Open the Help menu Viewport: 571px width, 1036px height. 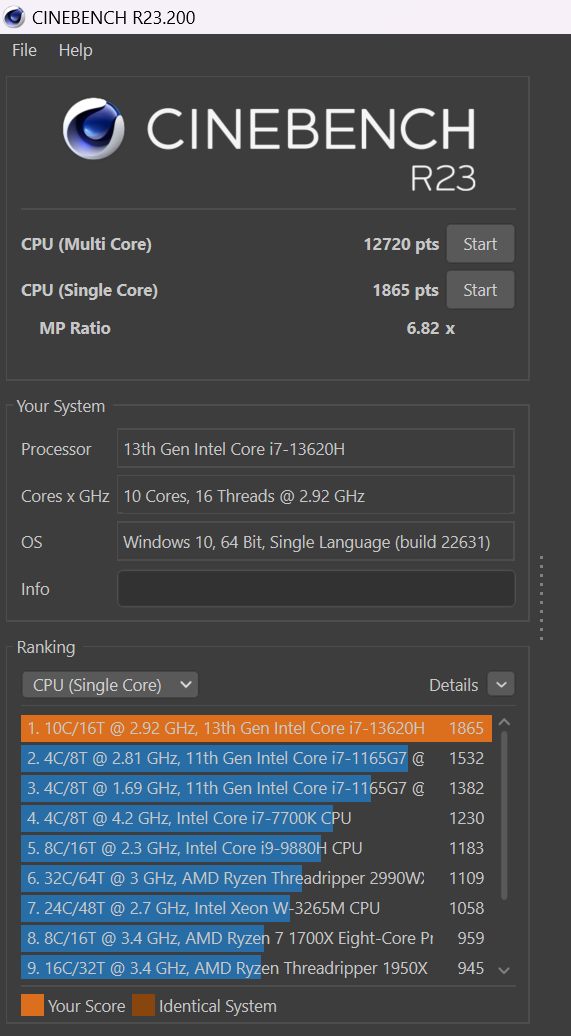tap(75, 50)
